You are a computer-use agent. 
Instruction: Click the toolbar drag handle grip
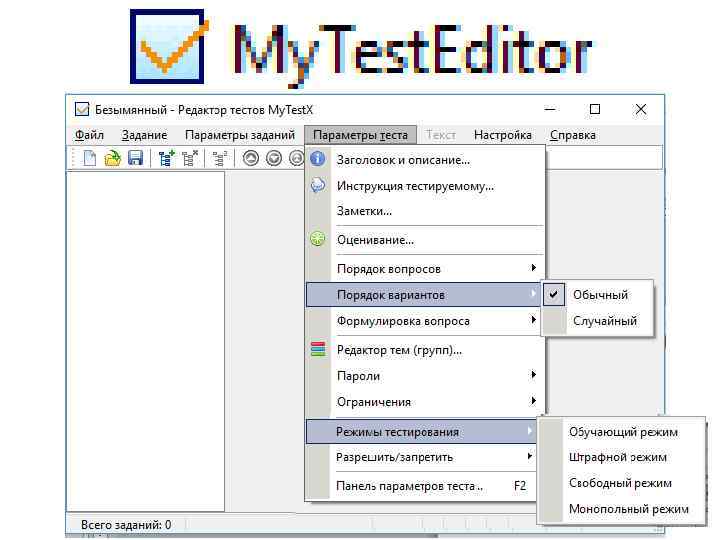pos(73,158)
